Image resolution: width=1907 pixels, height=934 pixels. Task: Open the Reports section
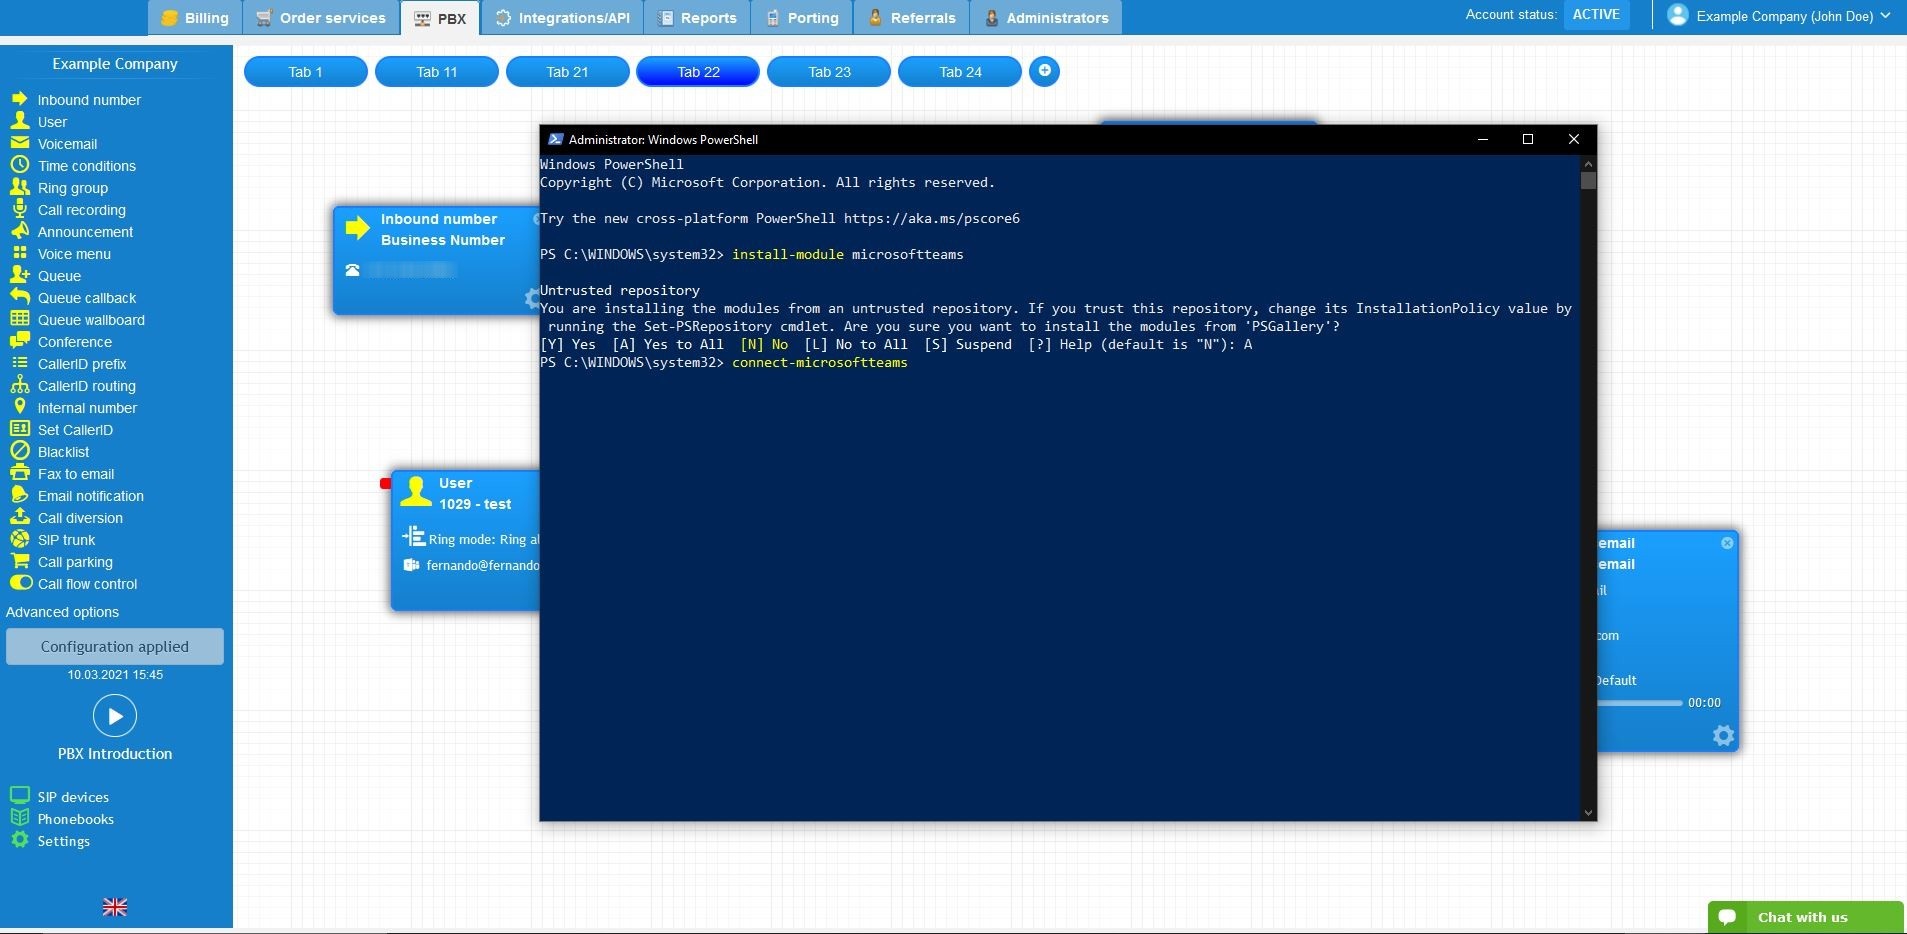tap(695, 17)
